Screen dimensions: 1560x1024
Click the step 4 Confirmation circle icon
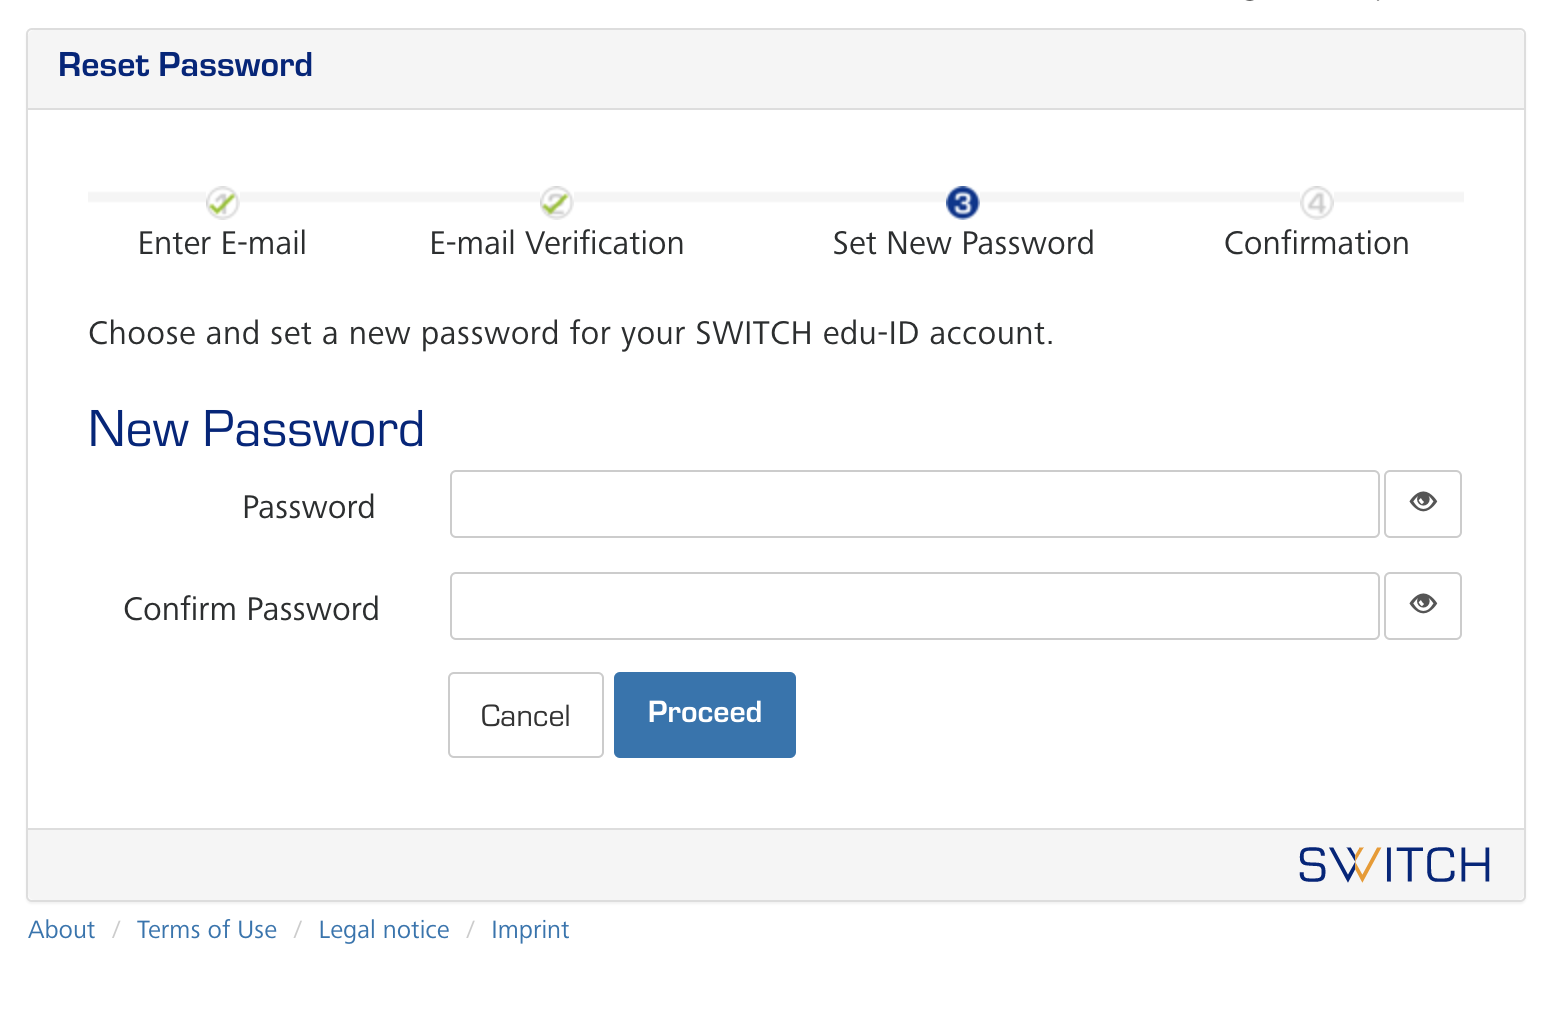1317,203
